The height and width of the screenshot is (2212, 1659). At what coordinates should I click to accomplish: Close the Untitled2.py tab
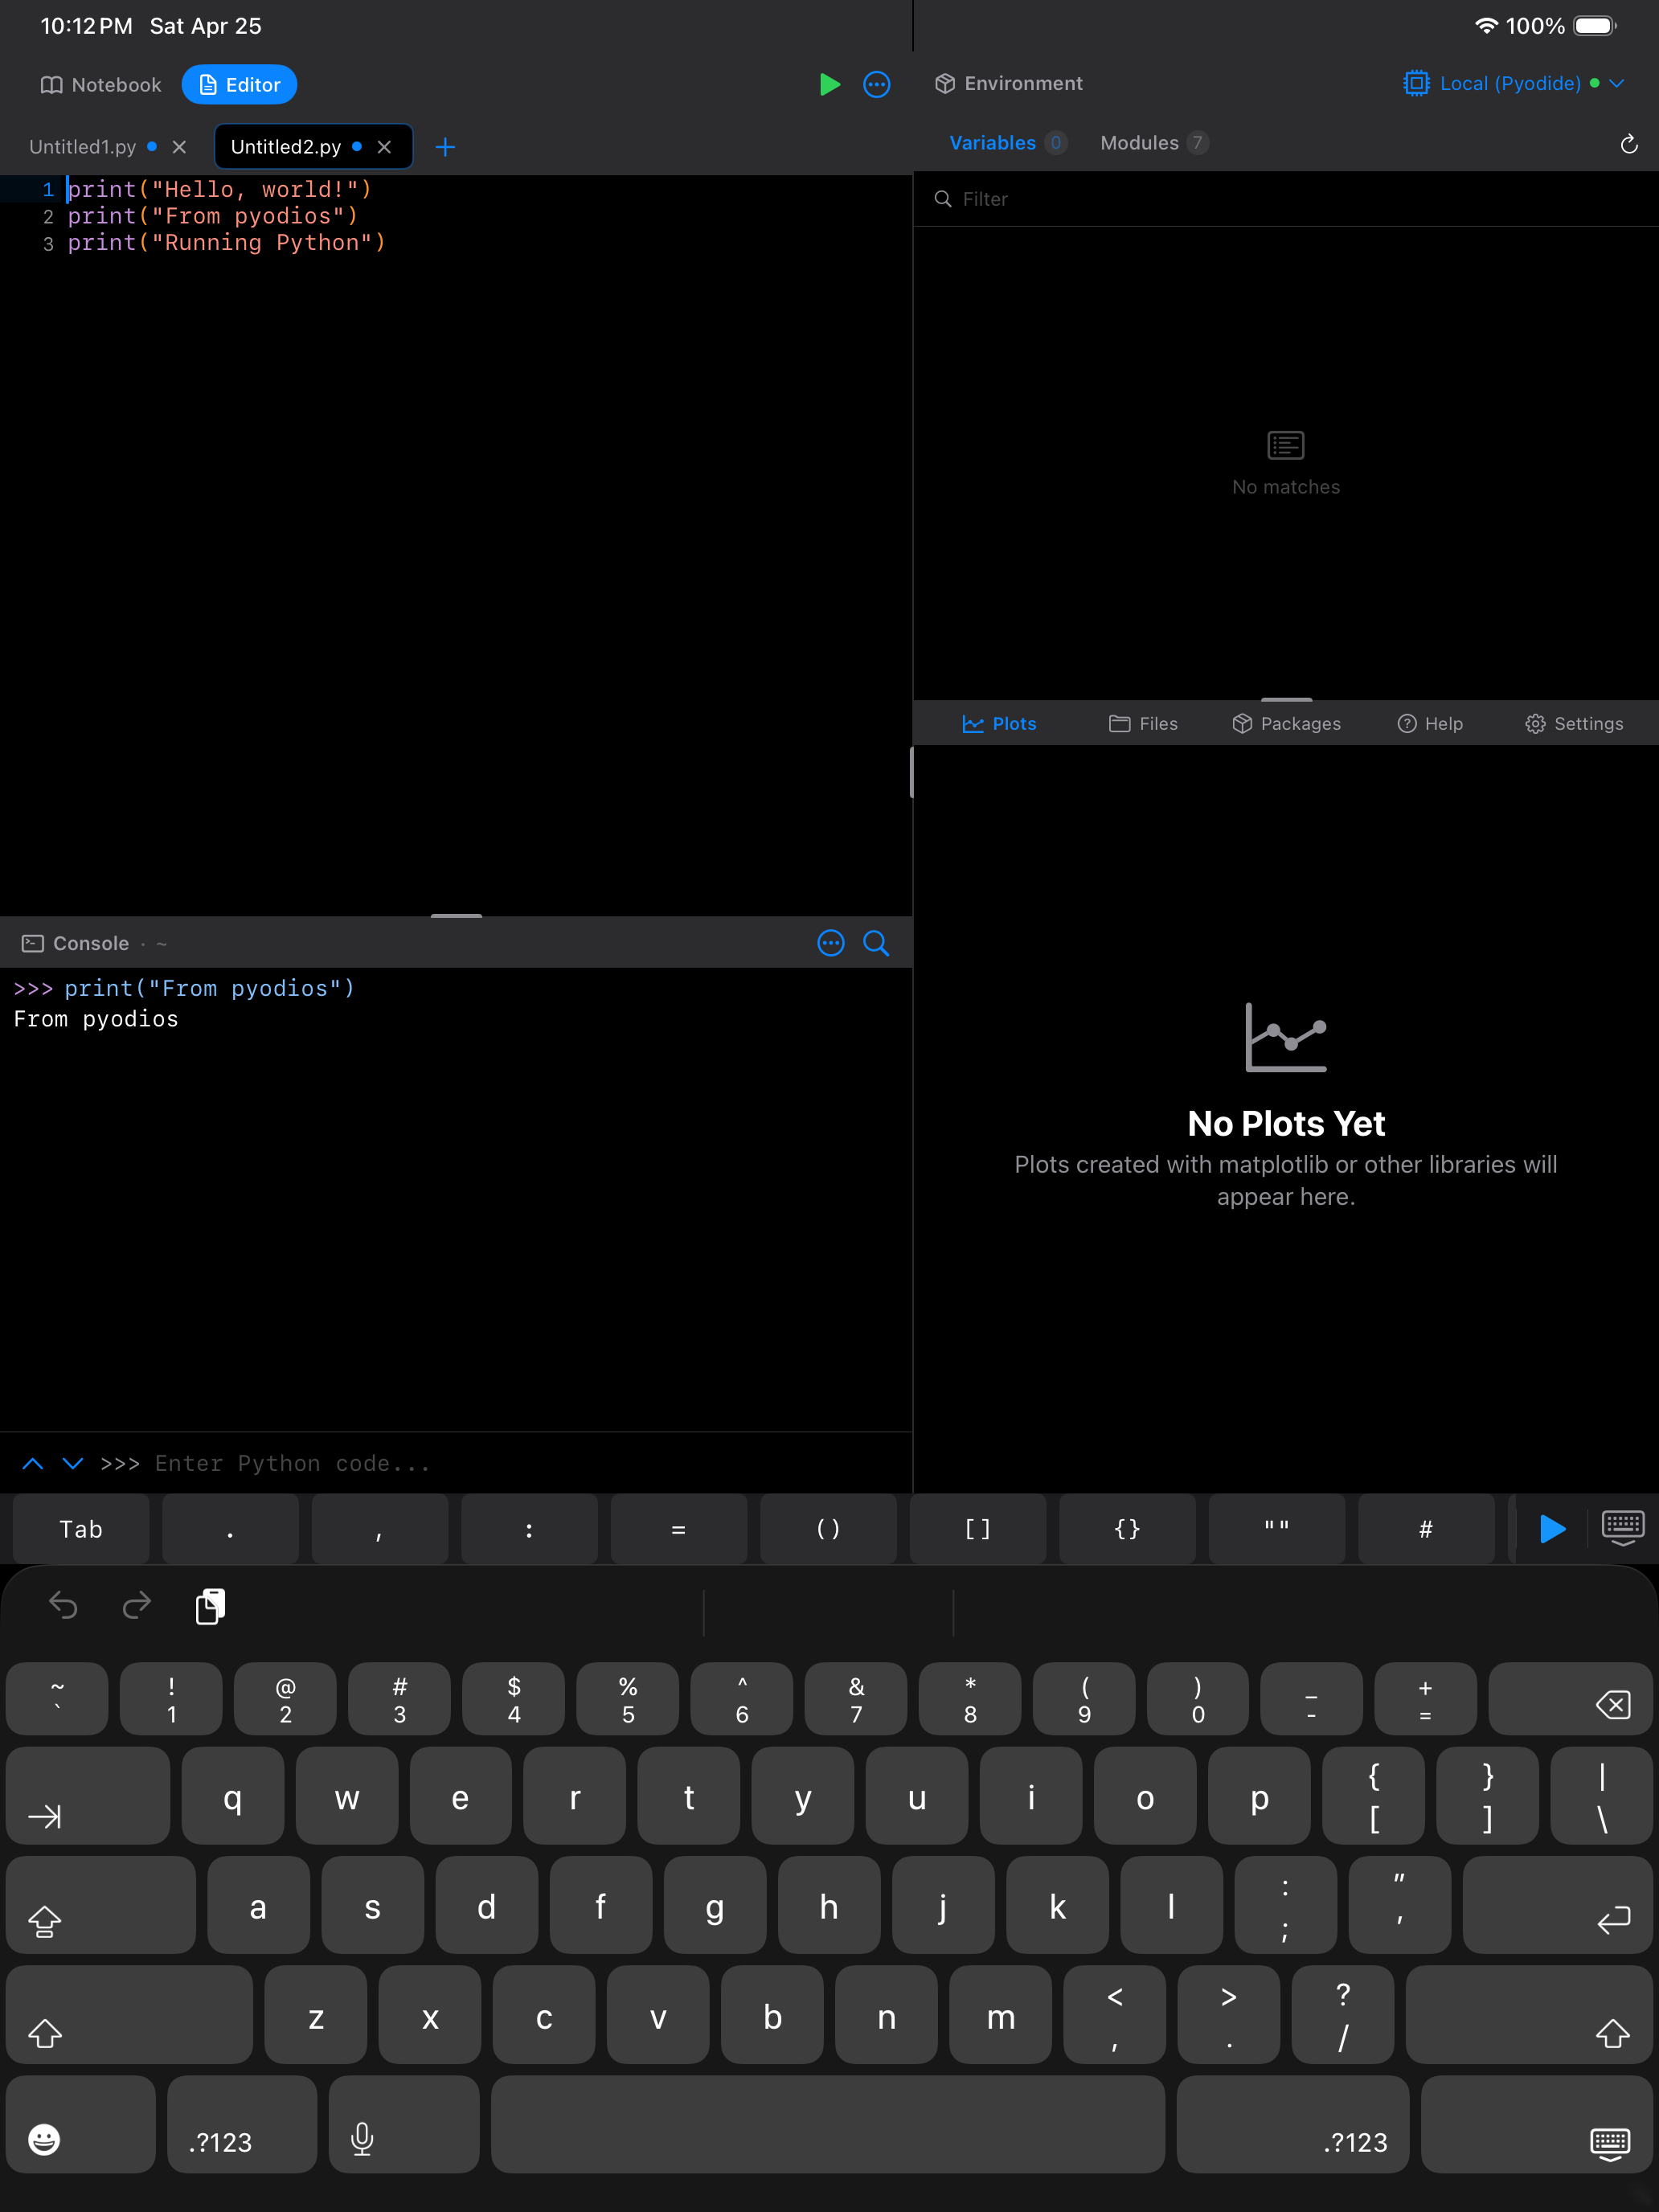pyautogui.click(x=384, y=147)
